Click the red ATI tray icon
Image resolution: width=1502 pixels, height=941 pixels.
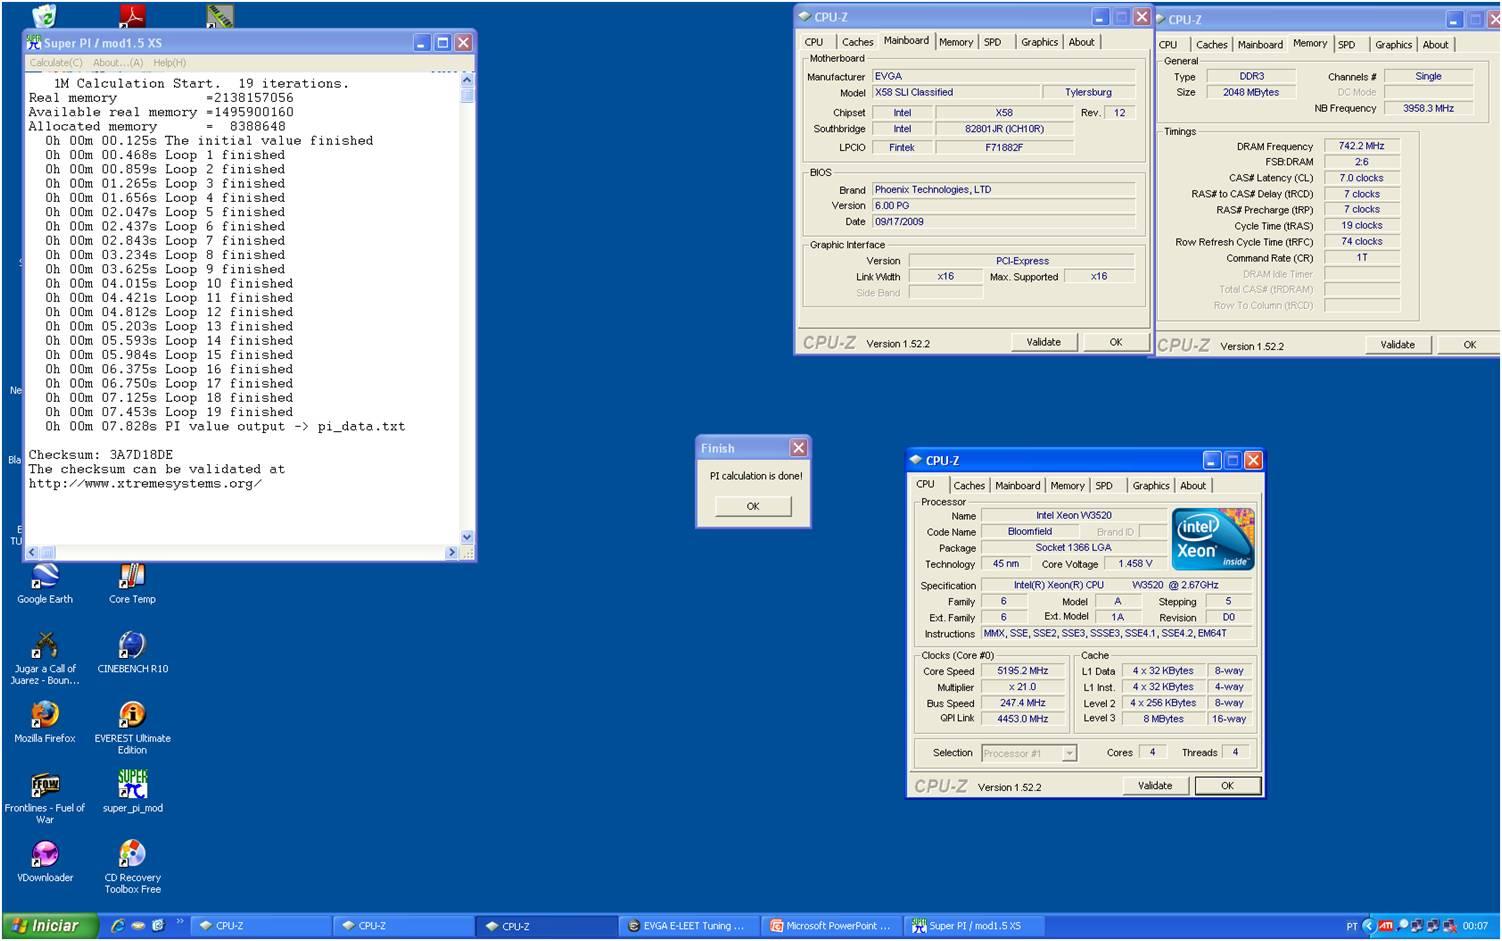pyautogui.click(x=1386, y=926)
